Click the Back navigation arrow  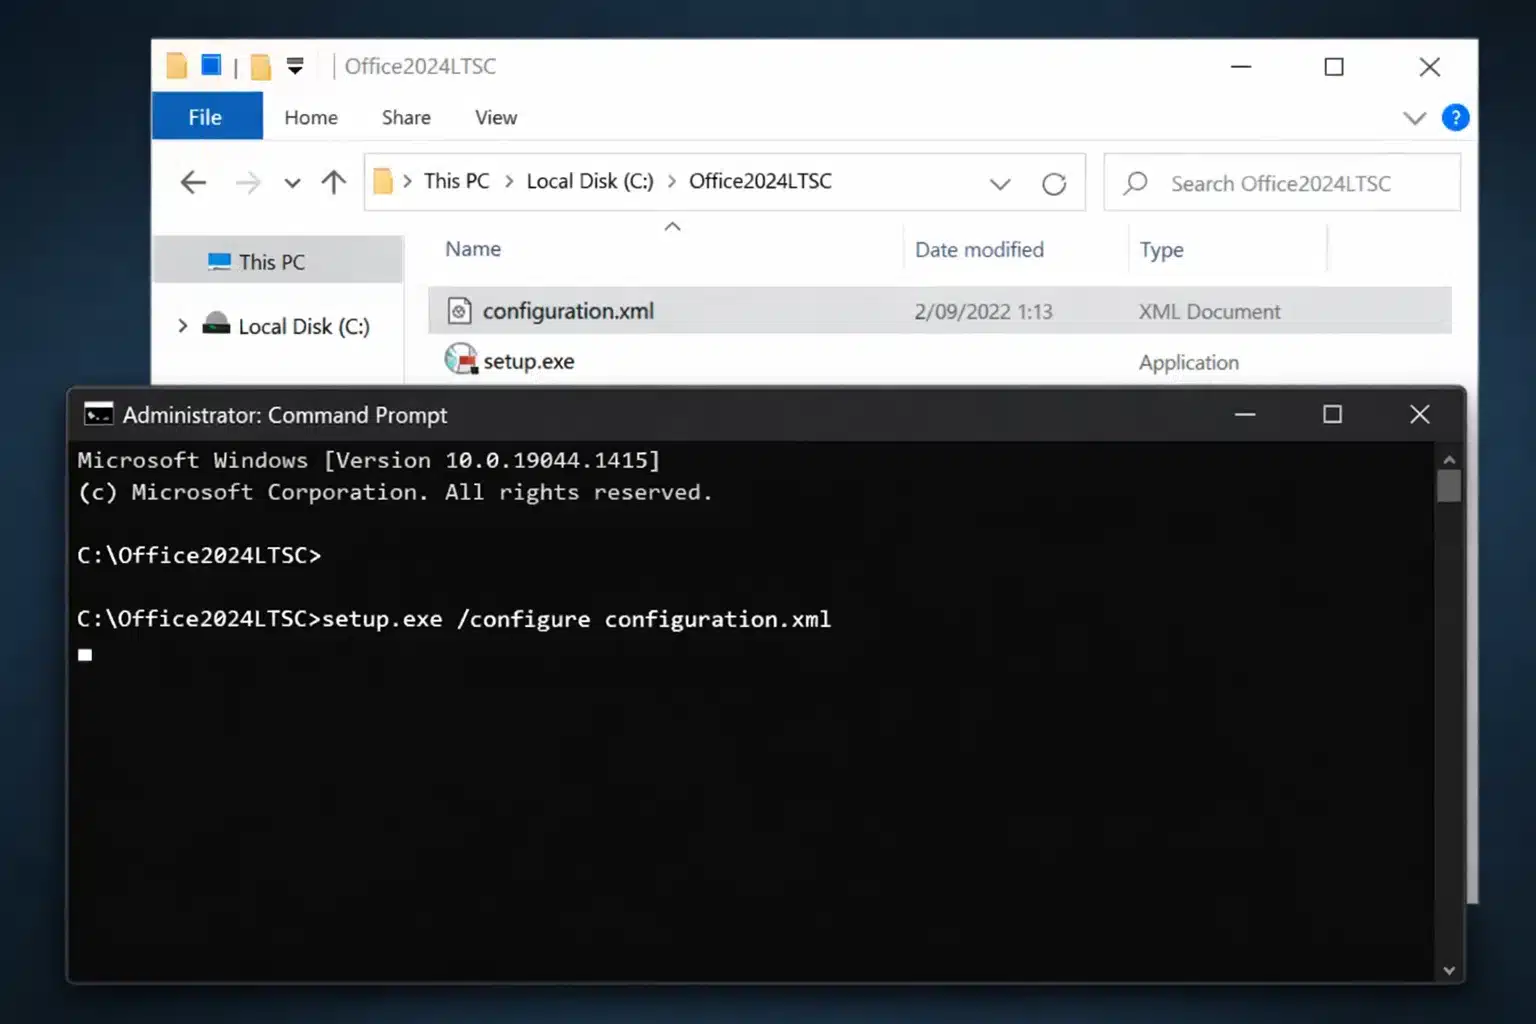tap(192, 182)
